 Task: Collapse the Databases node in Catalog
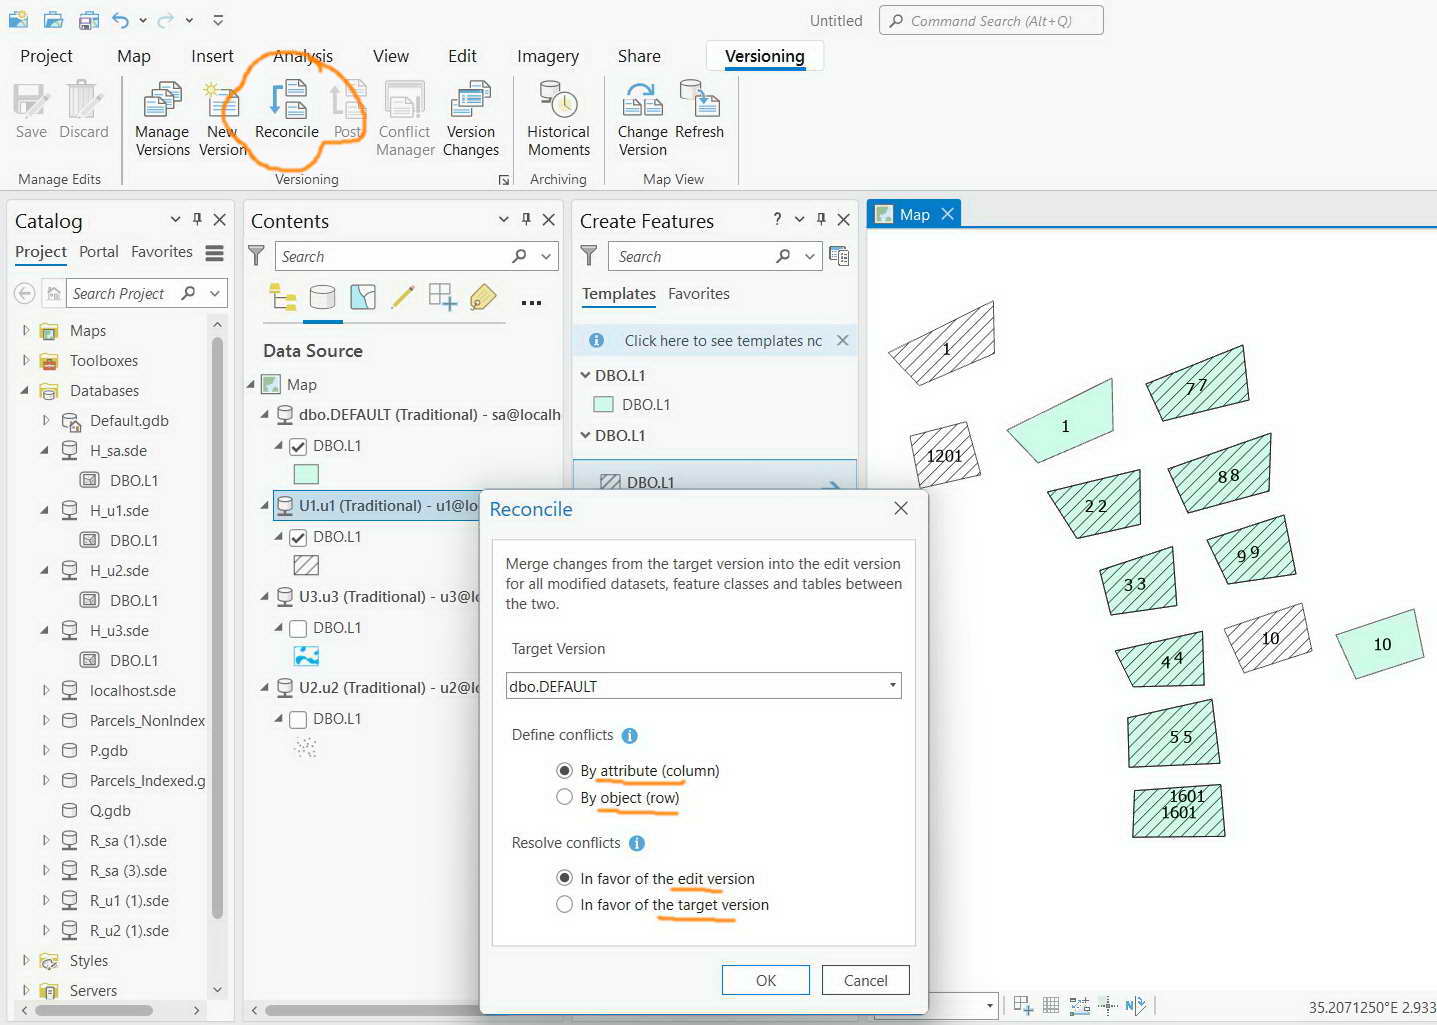[25, 390]
